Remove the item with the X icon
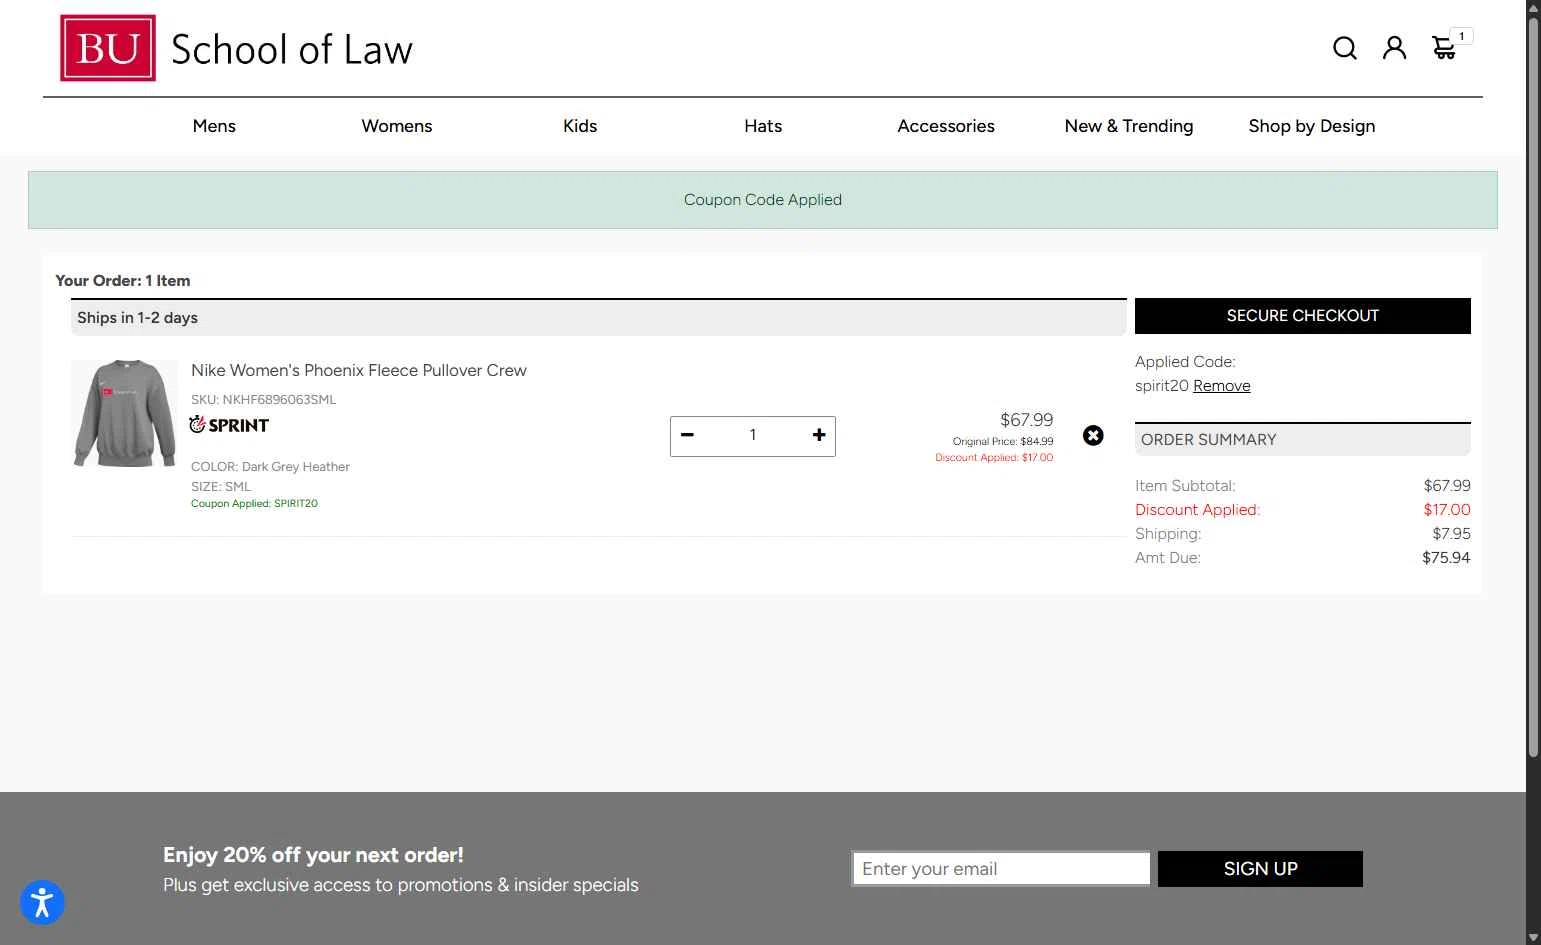Image resolution: width=1541 pixels, height=945 pixels. click(1093, 436)
